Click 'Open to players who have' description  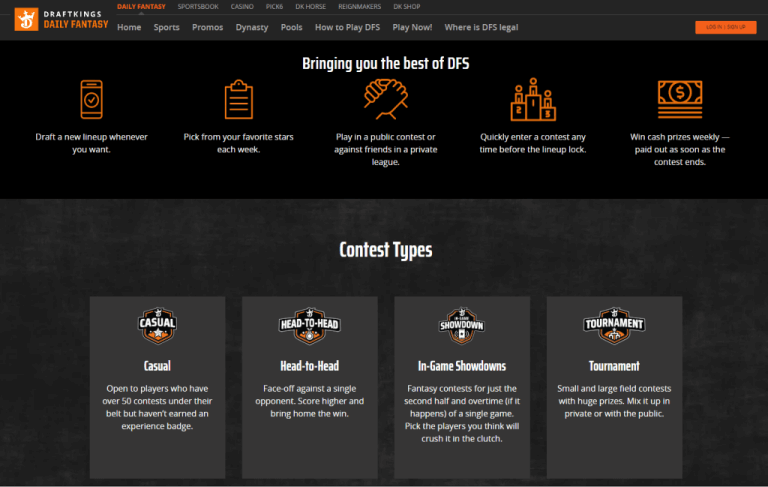click(x=157, y=407)
